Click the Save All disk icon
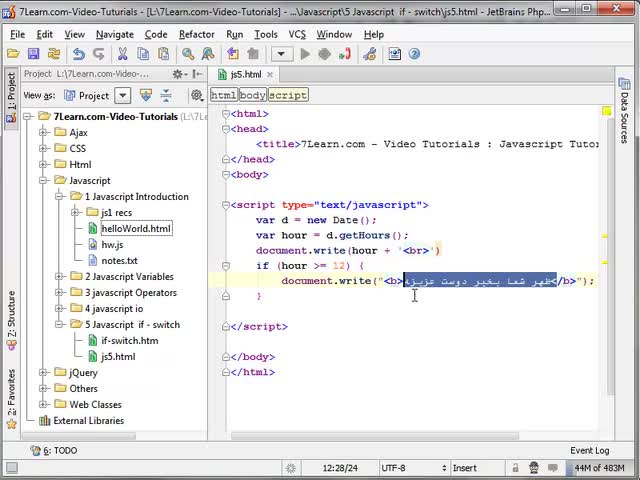The image size is (640, 480). 33,54
